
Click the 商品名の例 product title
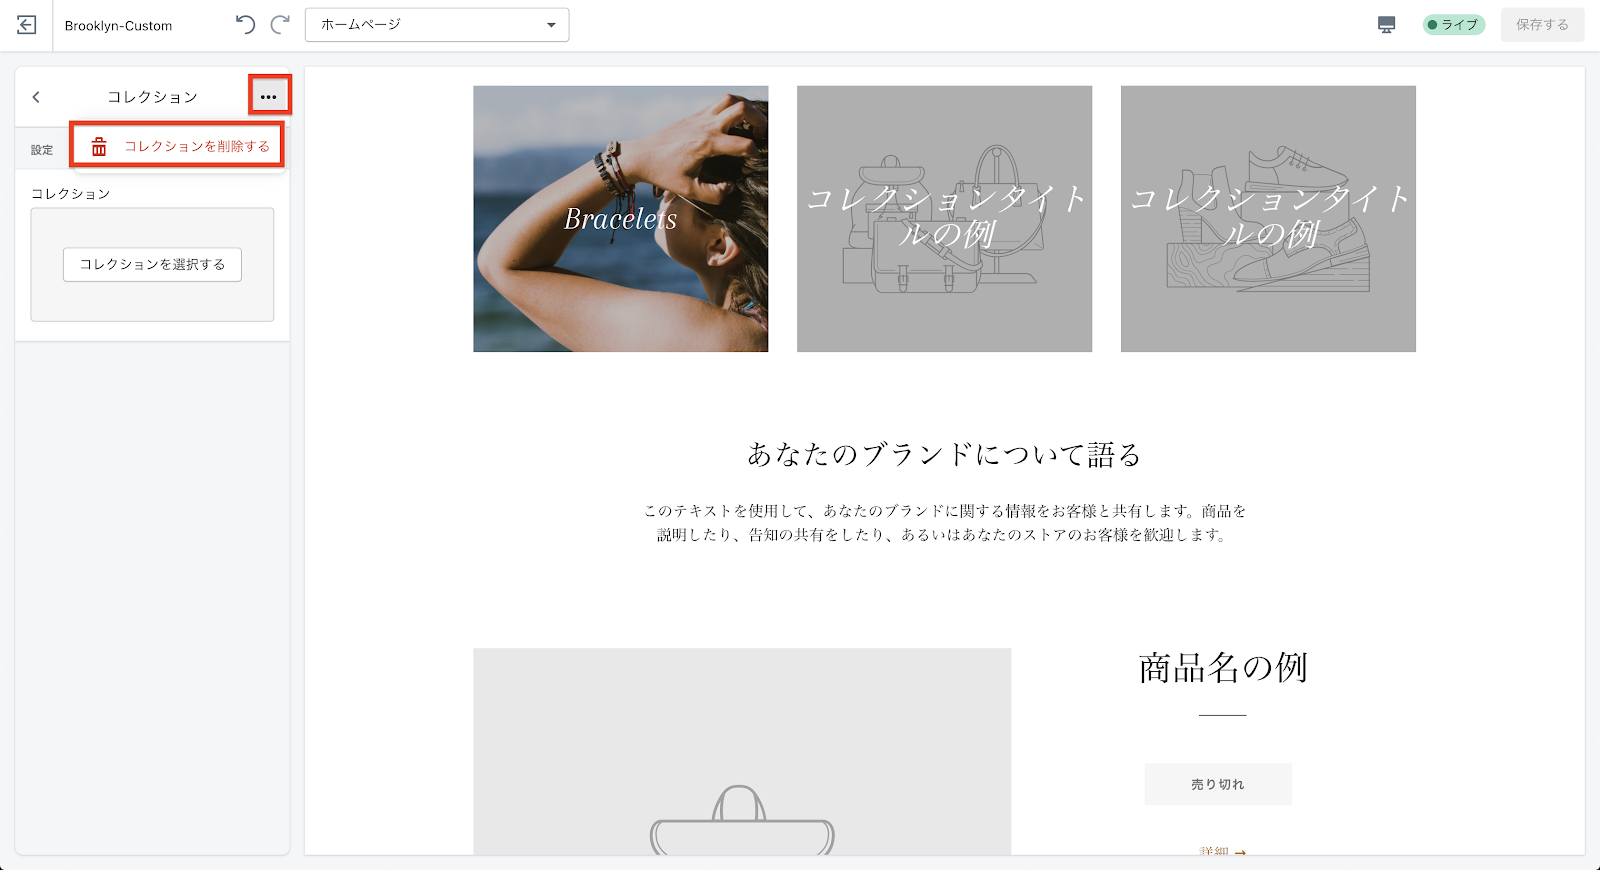(x=1222, y=668)
